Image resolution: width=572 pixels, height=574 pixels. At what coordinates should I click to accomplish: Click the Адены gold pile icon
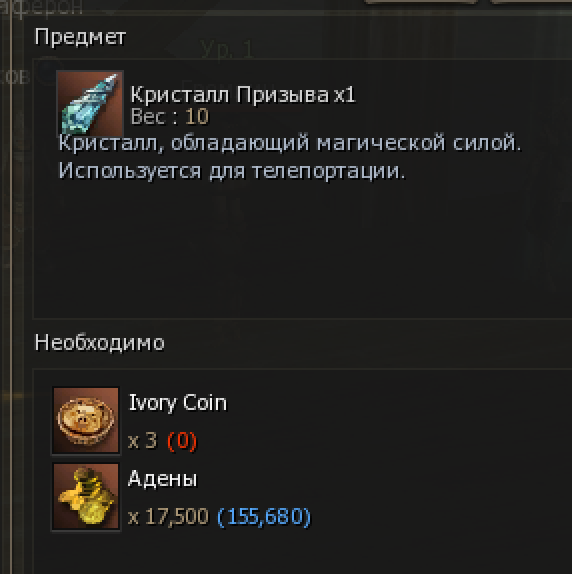click(x=86, y=496)
